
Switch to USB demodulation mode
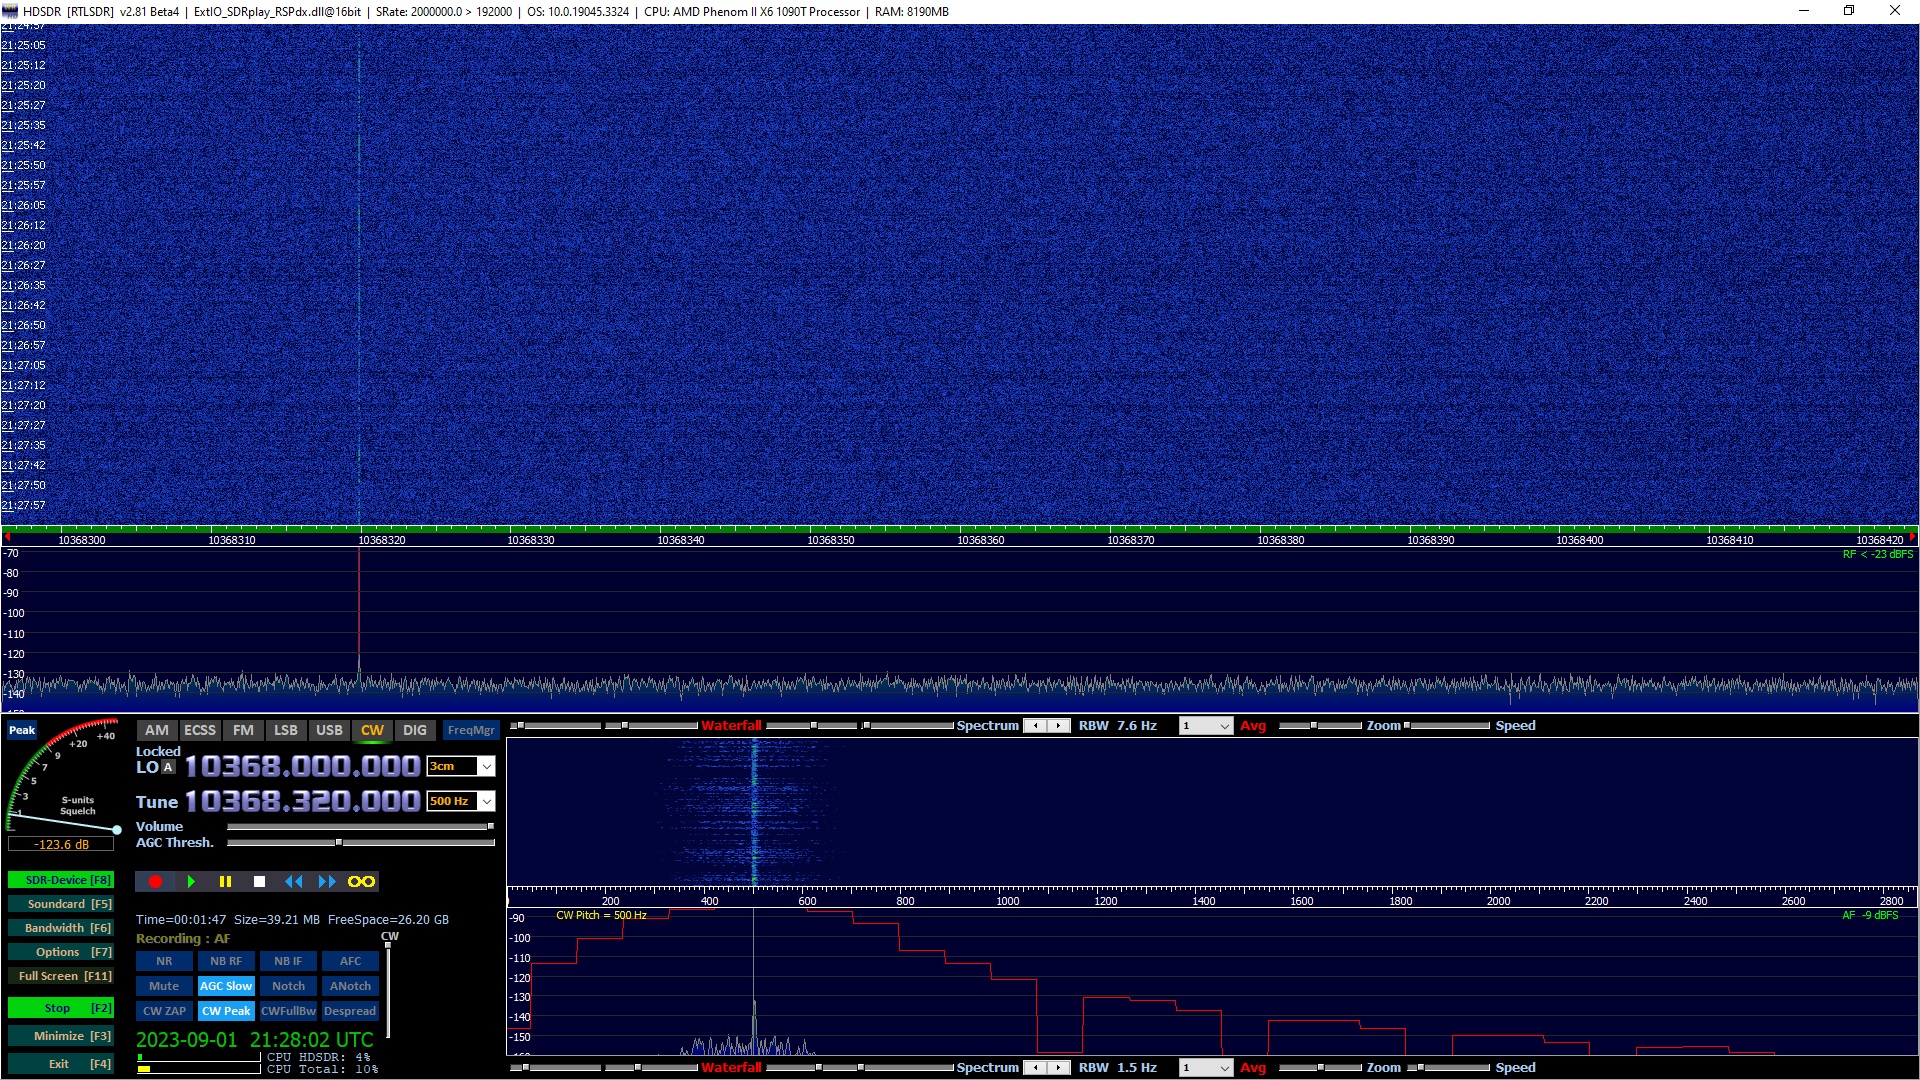[x=329, y=730]
